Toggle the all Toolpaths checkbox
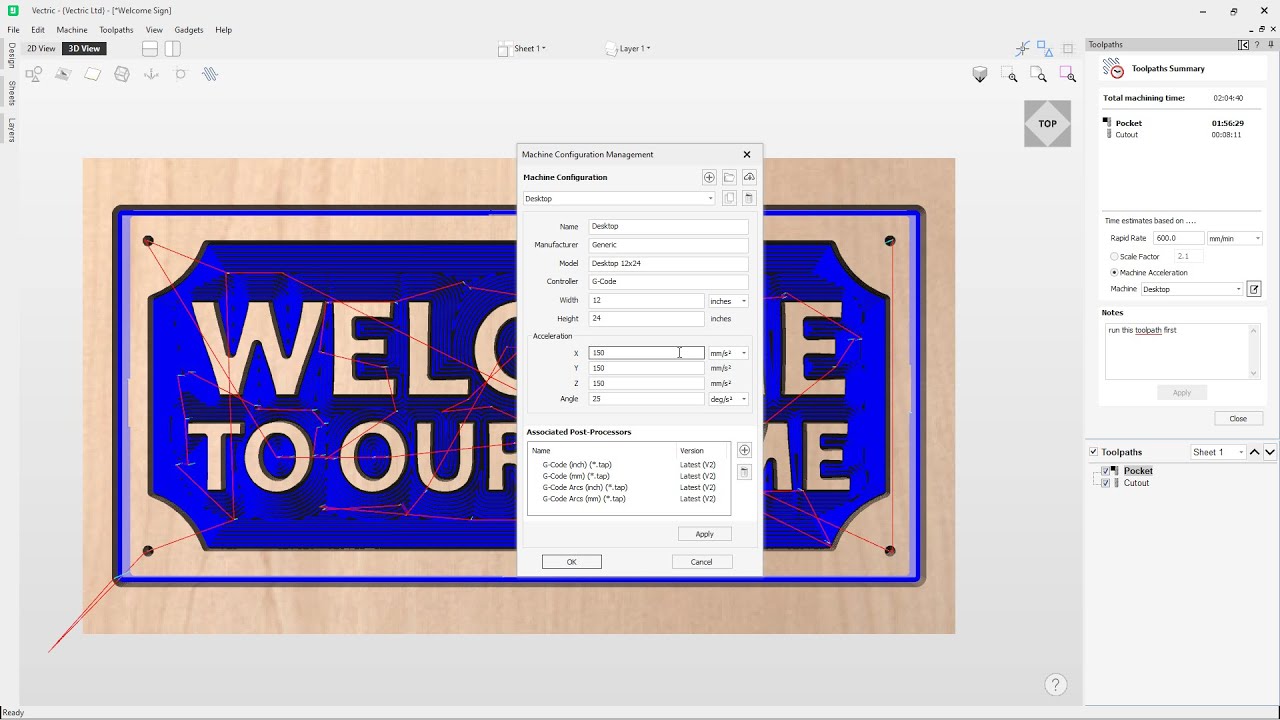This screenshot has width=1280, height=720. point(1093,452)
